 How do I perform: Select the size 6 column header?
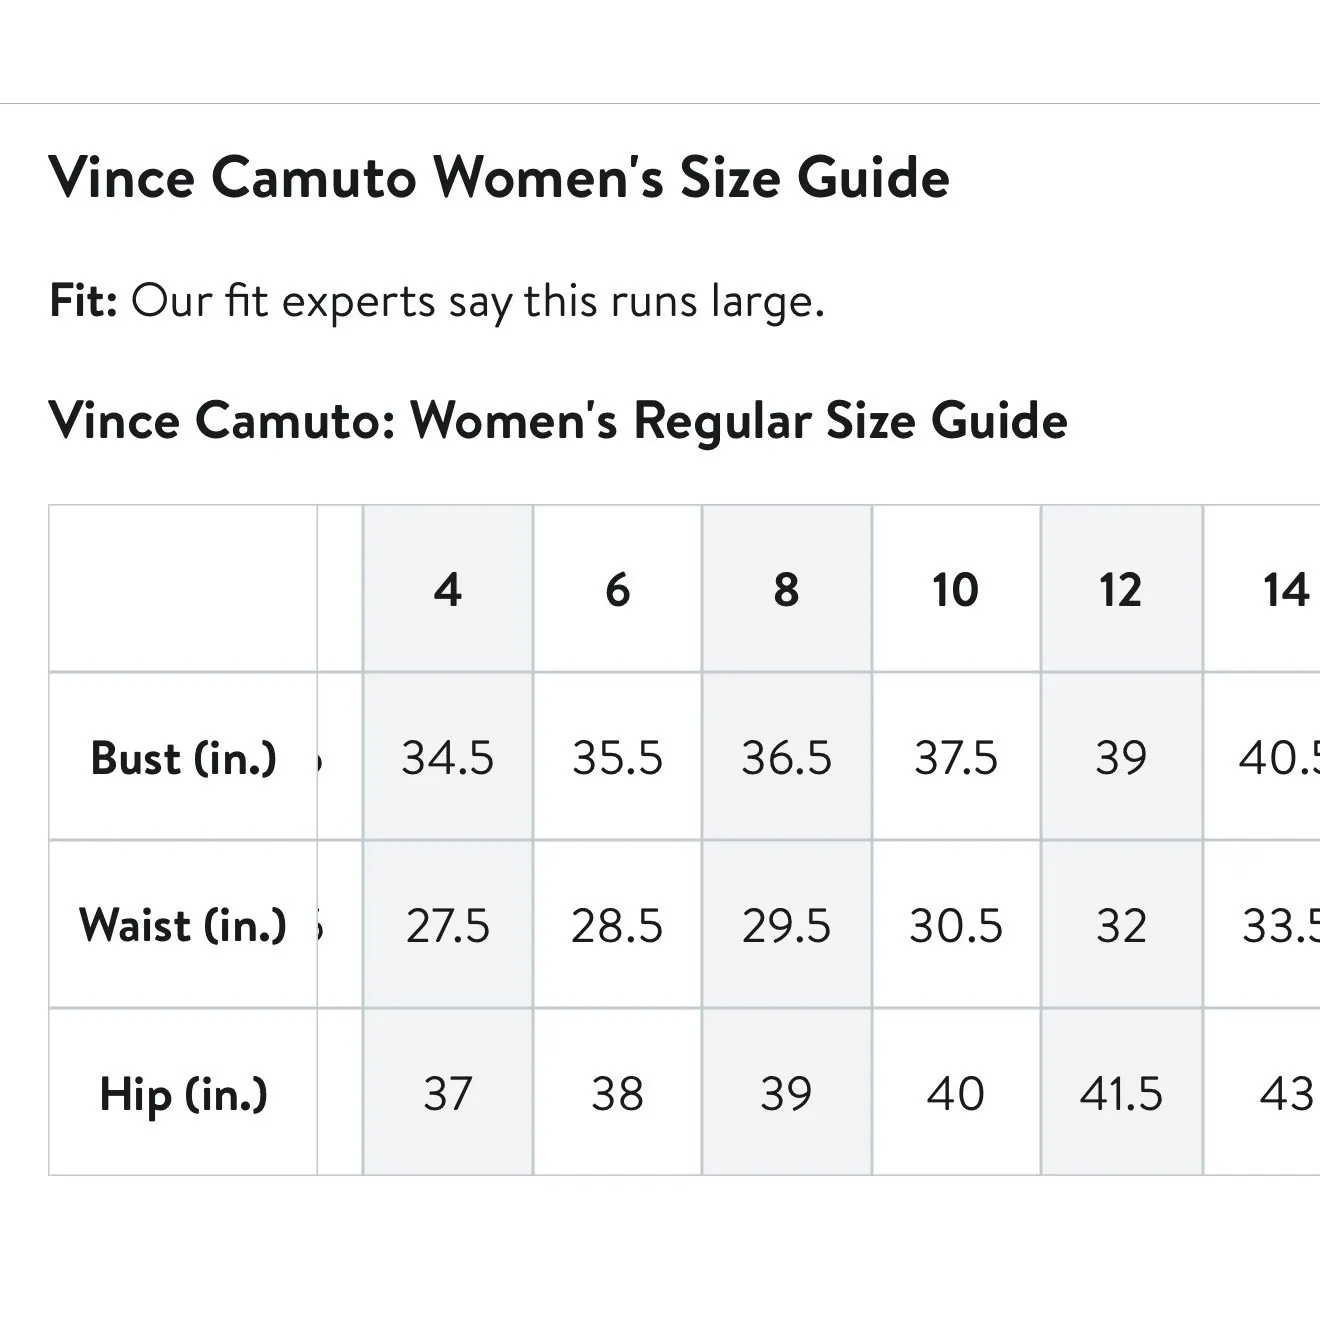click(x=617, y=590)
